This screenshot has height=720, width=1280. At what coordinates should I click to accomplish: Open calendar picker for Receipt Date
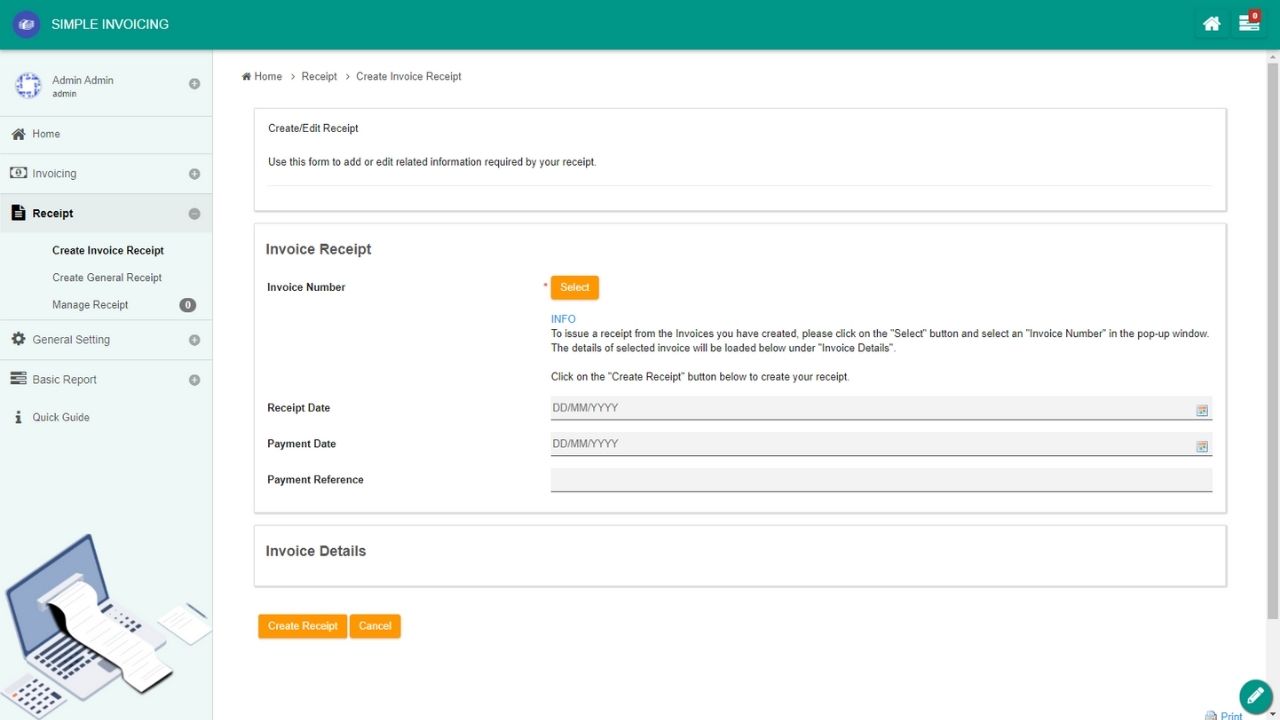point(1202,410)
